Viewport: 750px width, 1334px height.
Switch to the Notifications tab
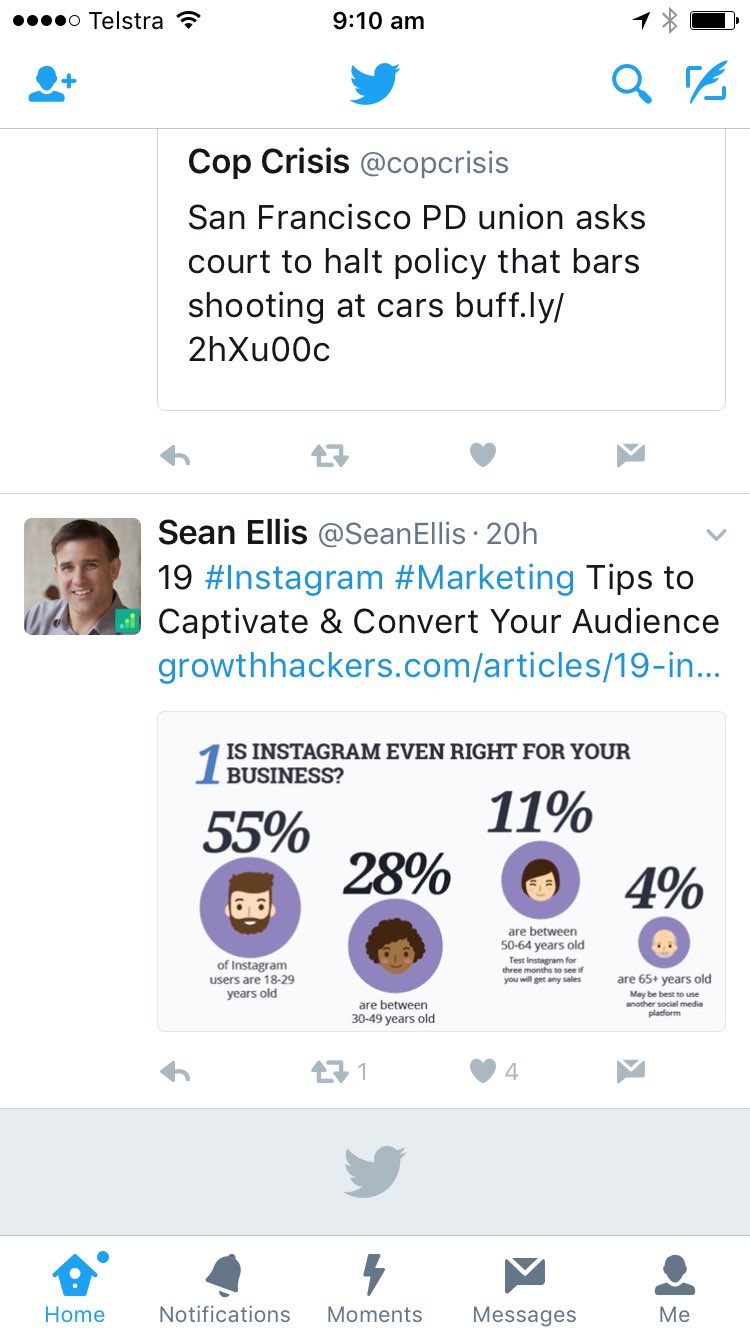click(224, 1285)
